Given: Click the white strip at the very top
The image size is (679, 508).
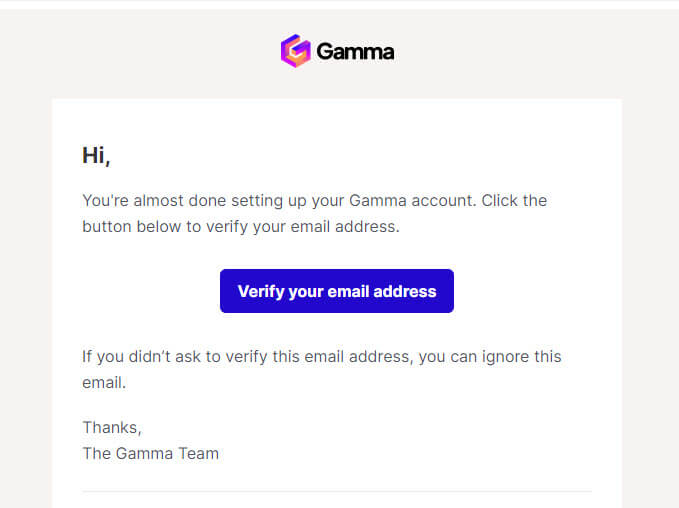Looking at the screenshot, I should (x=340, y=4).
